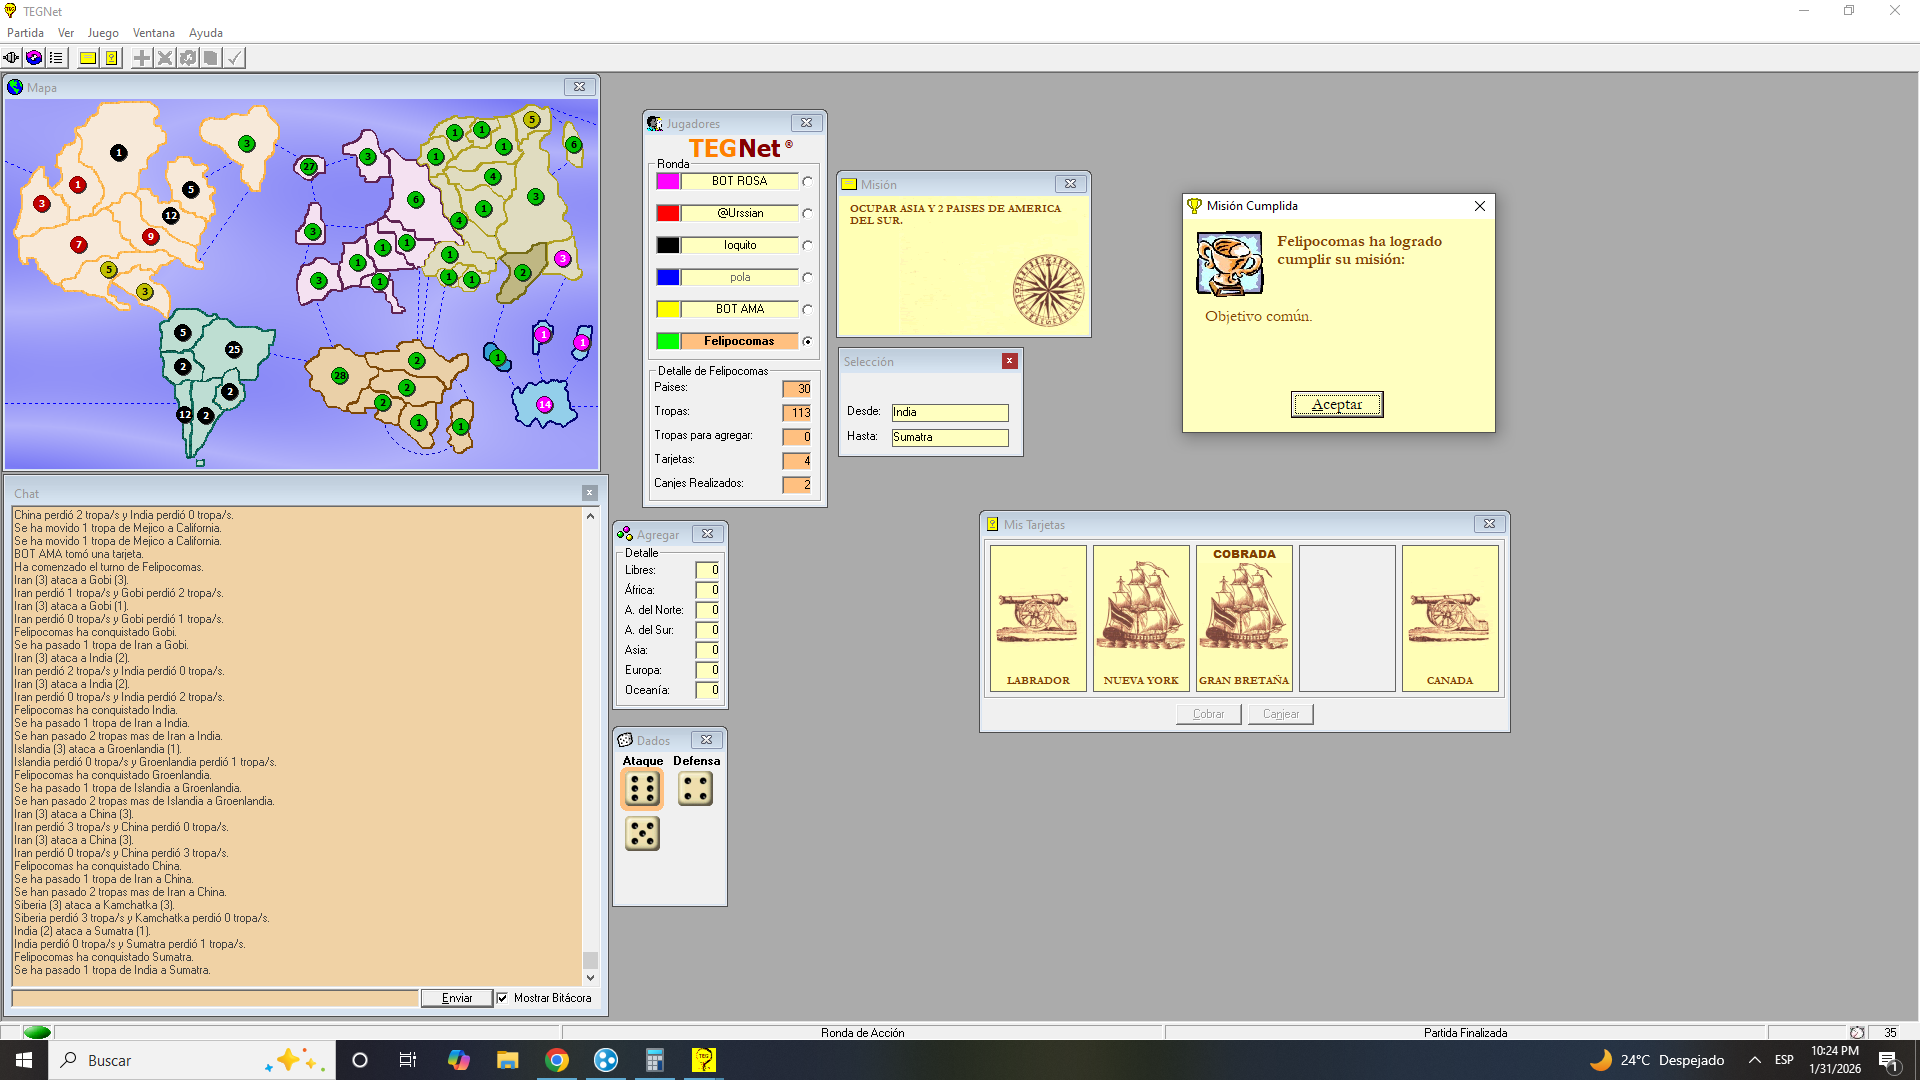Open the yellow mission card toolbar icon
Viewport: 1920px width, 1080px height.
pos(88,58)
